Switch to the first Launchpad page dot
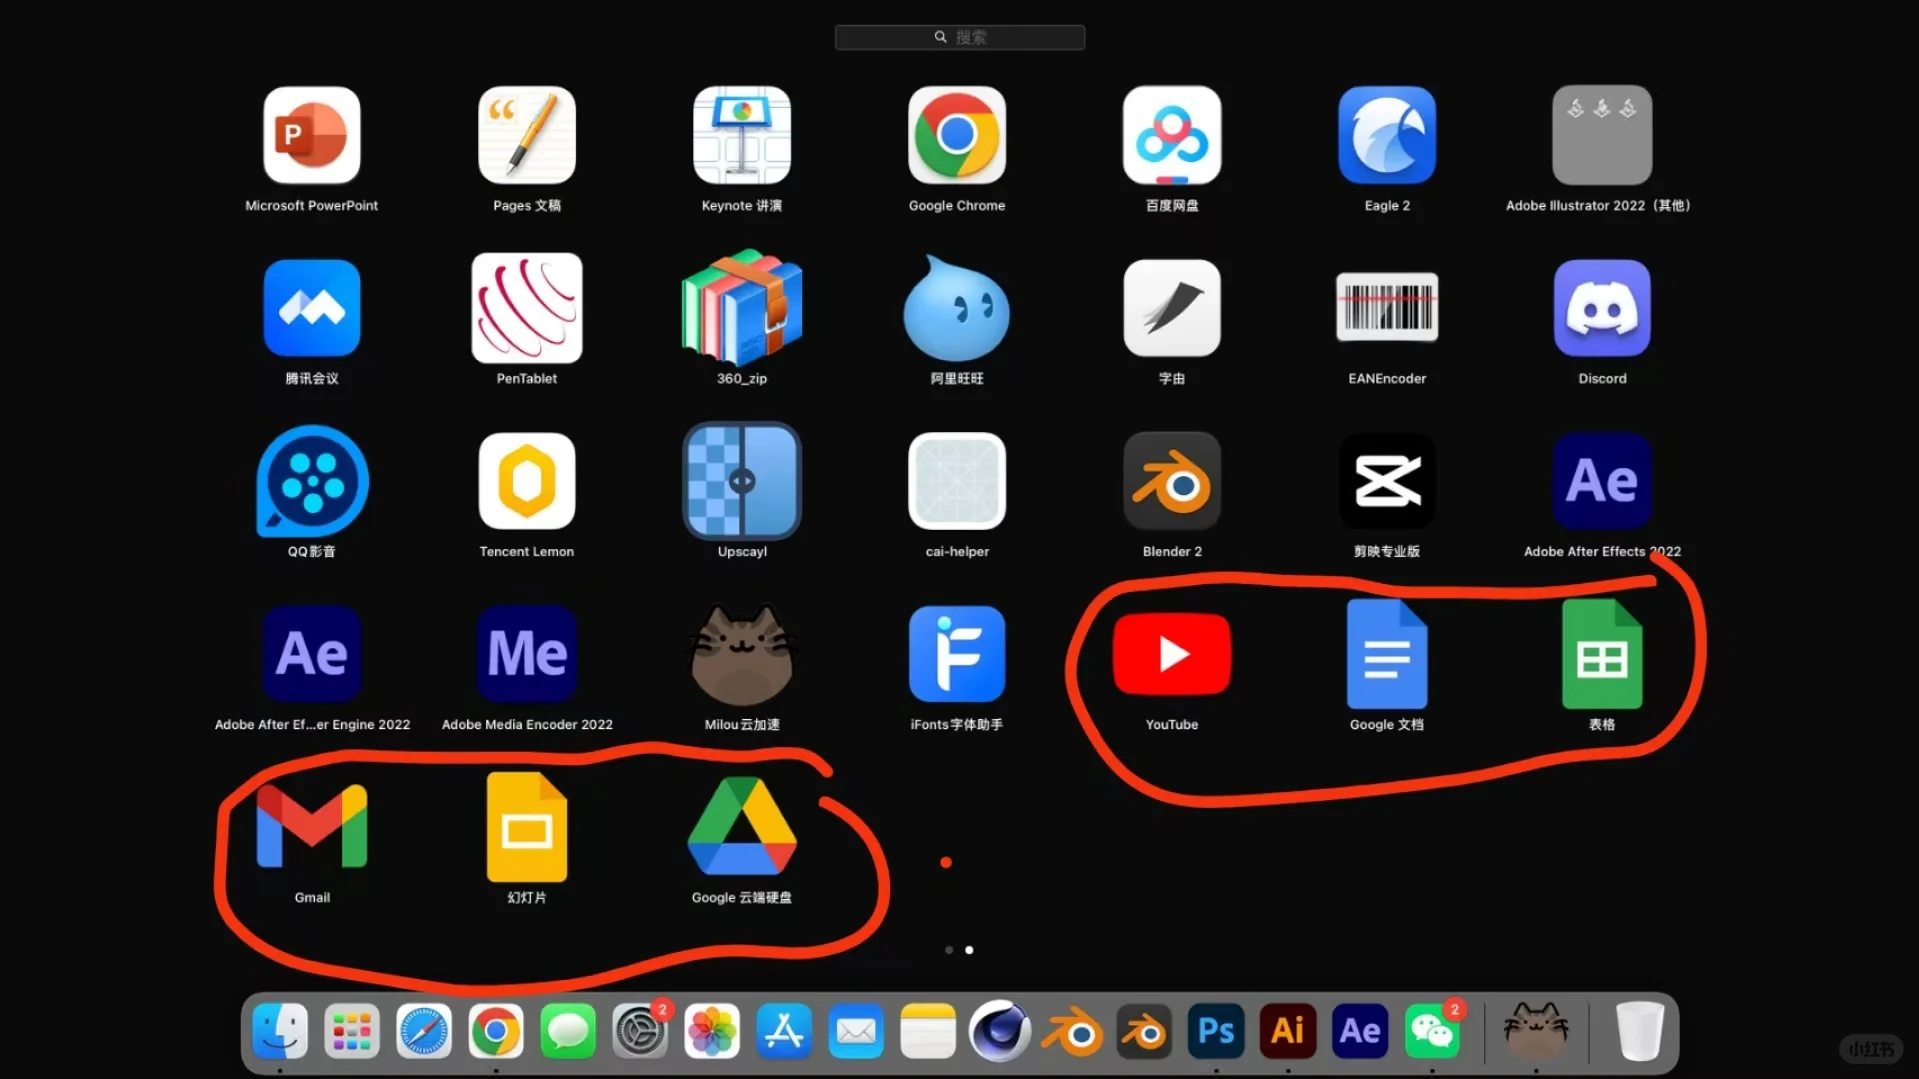The height and width of the screenshot is (1079, 1919). pyautogui.click(x=949, y=950)
